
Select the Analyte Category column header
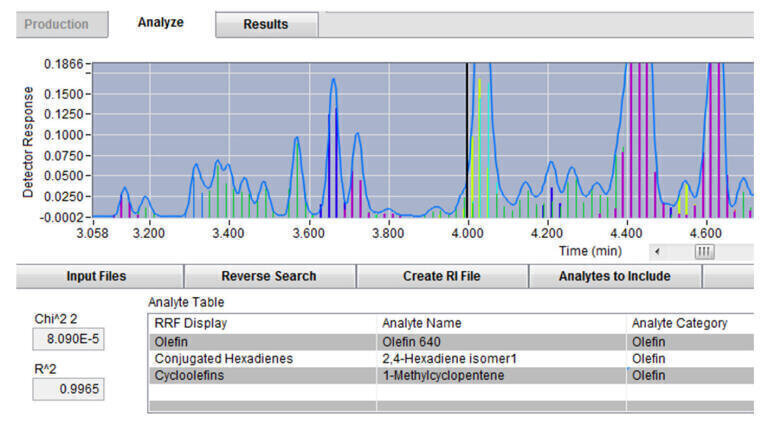coord(691,323)
